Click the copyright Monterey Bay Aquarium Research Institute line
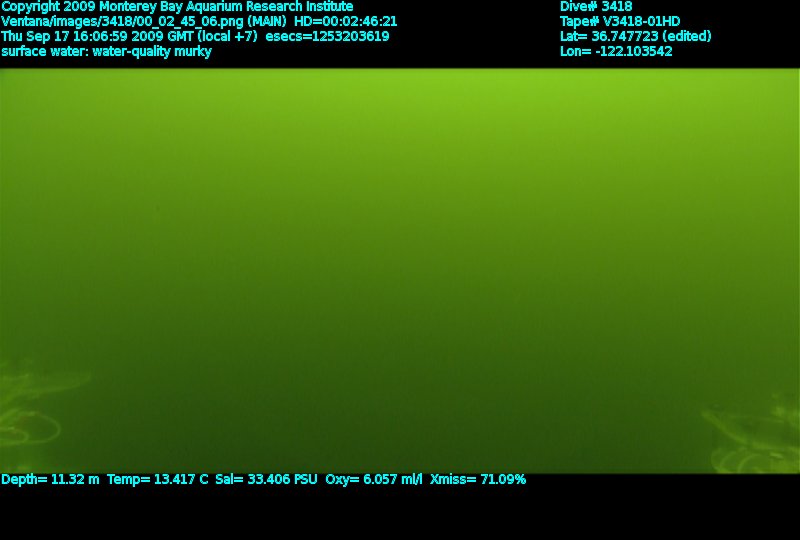This screenshot has width=800, height=540. 177,7
